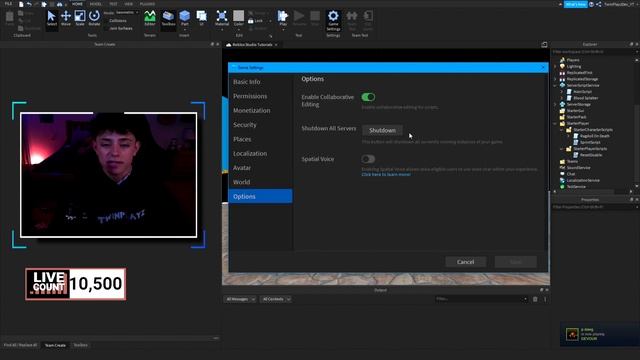Image resolution: width=640 pixels, height=360 pixels.
Task: Click the Output filter field
Action: click(481, 299)
